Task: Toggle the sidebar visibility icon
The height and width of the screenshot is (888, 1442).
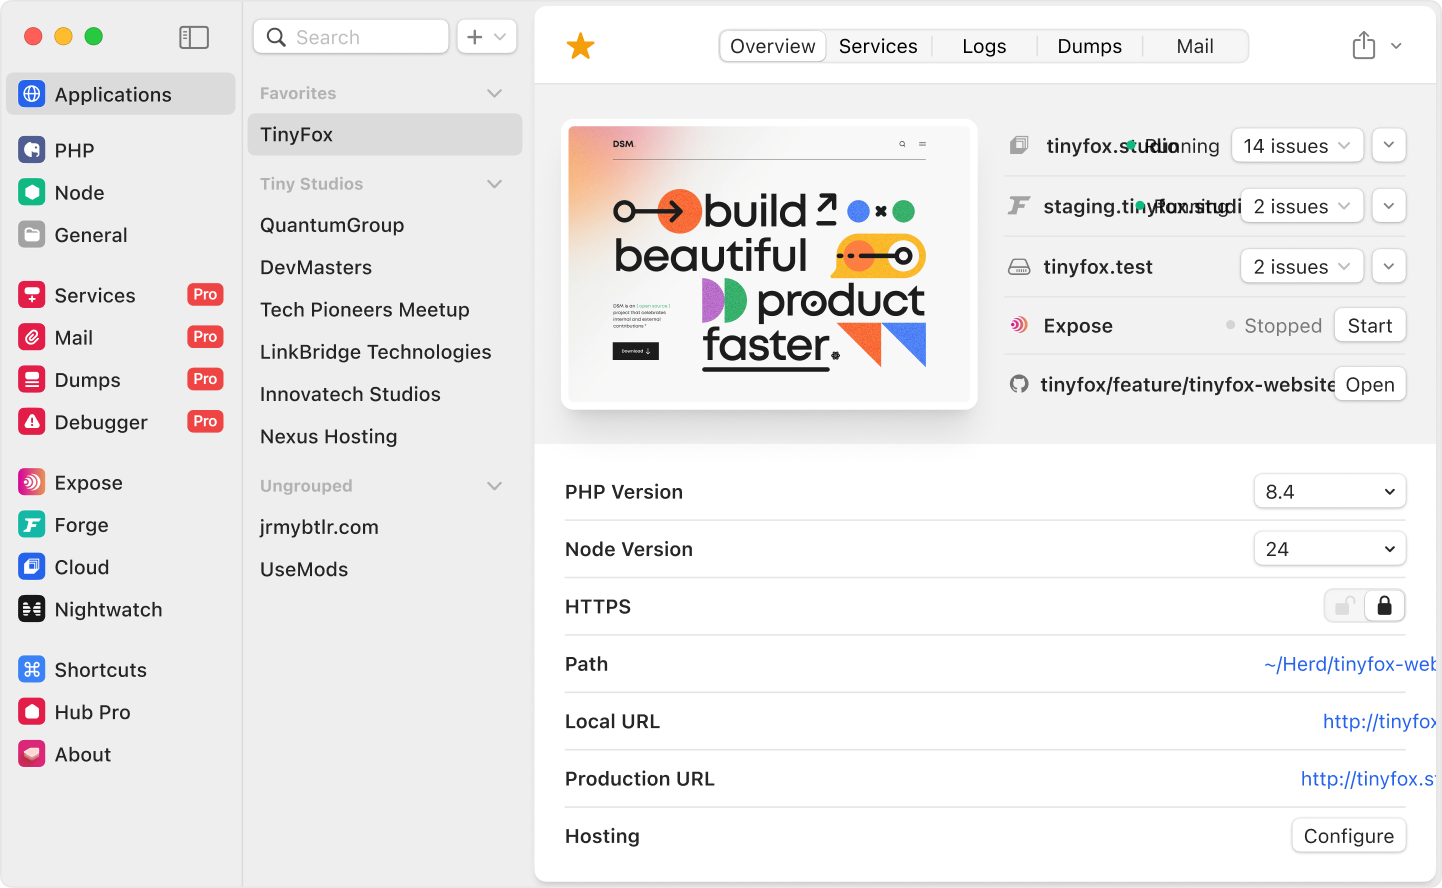Action: (193, 37)
